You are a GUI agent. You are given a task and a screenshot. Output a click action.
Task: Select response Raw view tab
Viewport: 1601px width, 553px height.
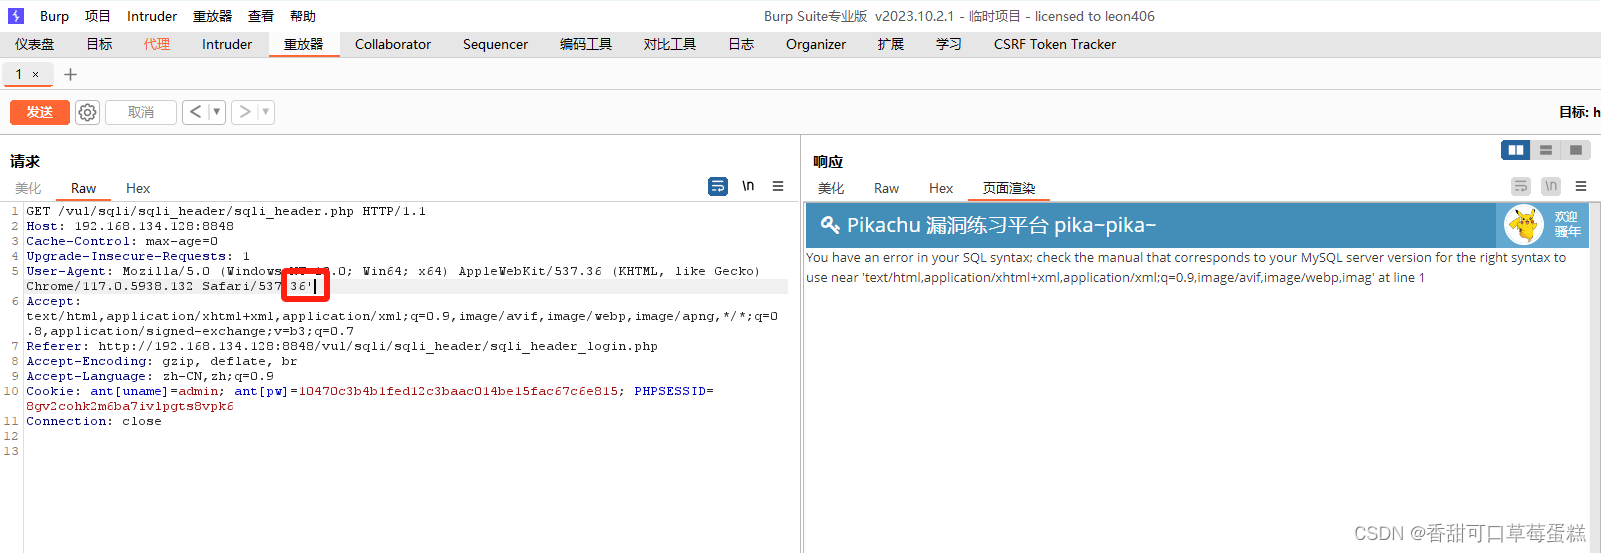point(886,188)
